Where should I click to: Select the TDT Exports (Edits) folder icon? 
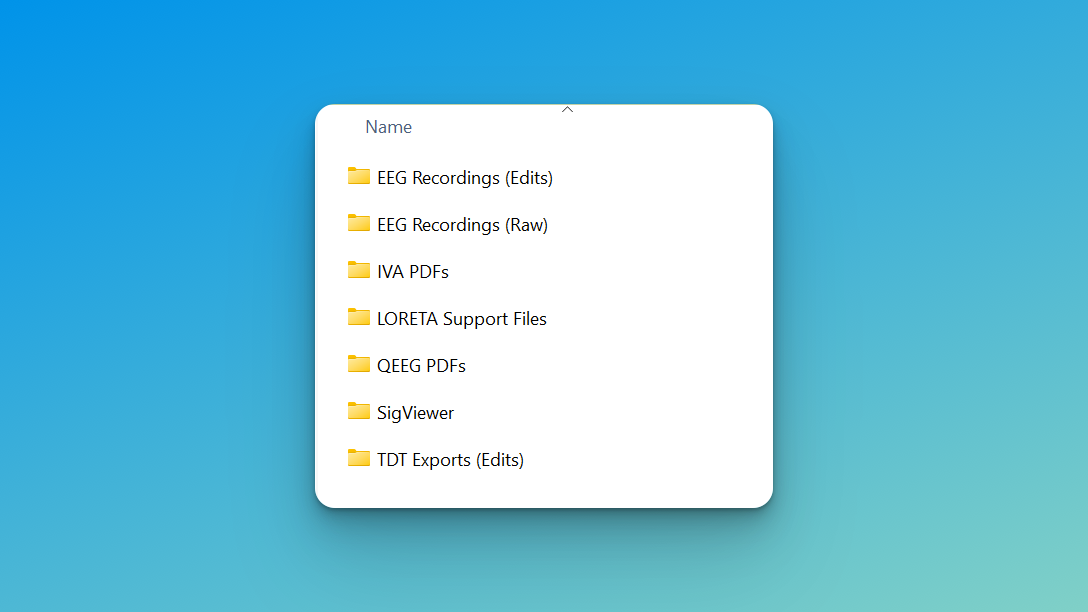[x=359, y=459]
